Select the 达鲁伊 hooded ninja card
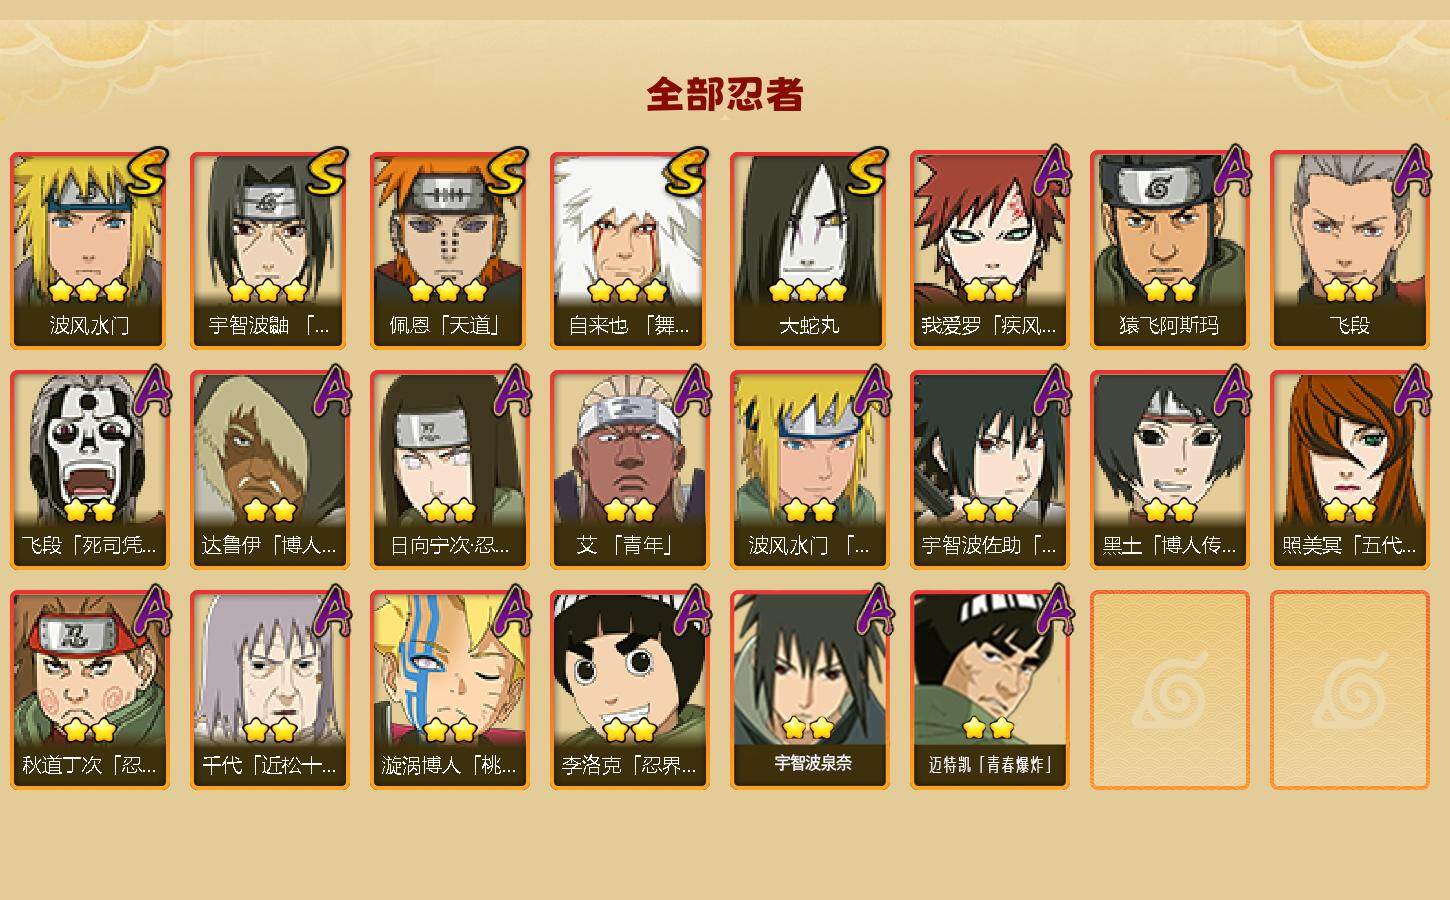The height and width of the screenshot is (900, 1450). point(269,470)
